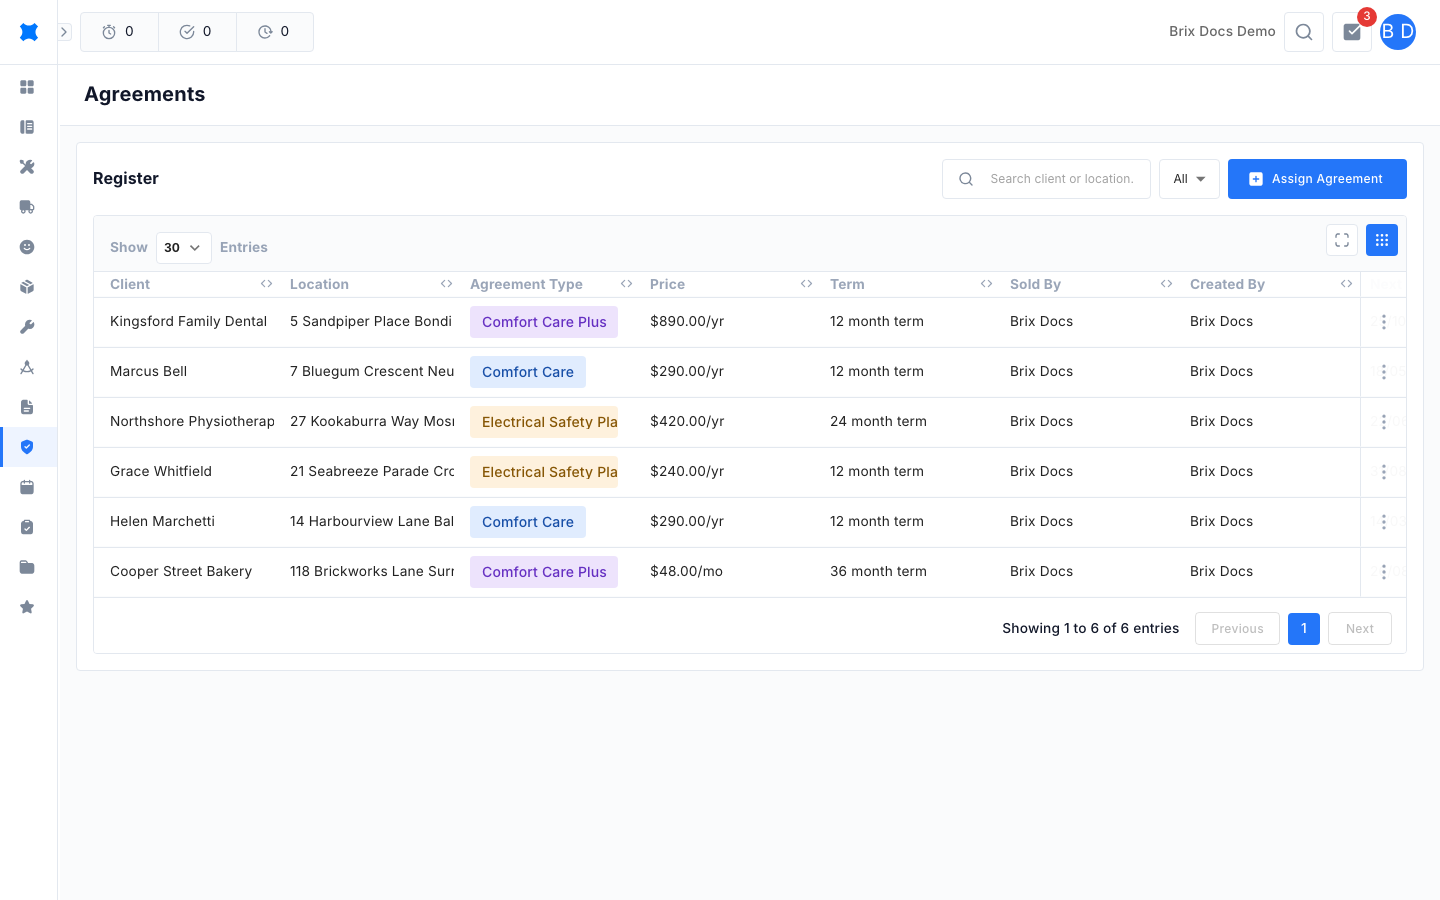Viewport: 1440px width, 900px height.
Task: Open the delivery truck sidebar icon
Action: [27, 207]
